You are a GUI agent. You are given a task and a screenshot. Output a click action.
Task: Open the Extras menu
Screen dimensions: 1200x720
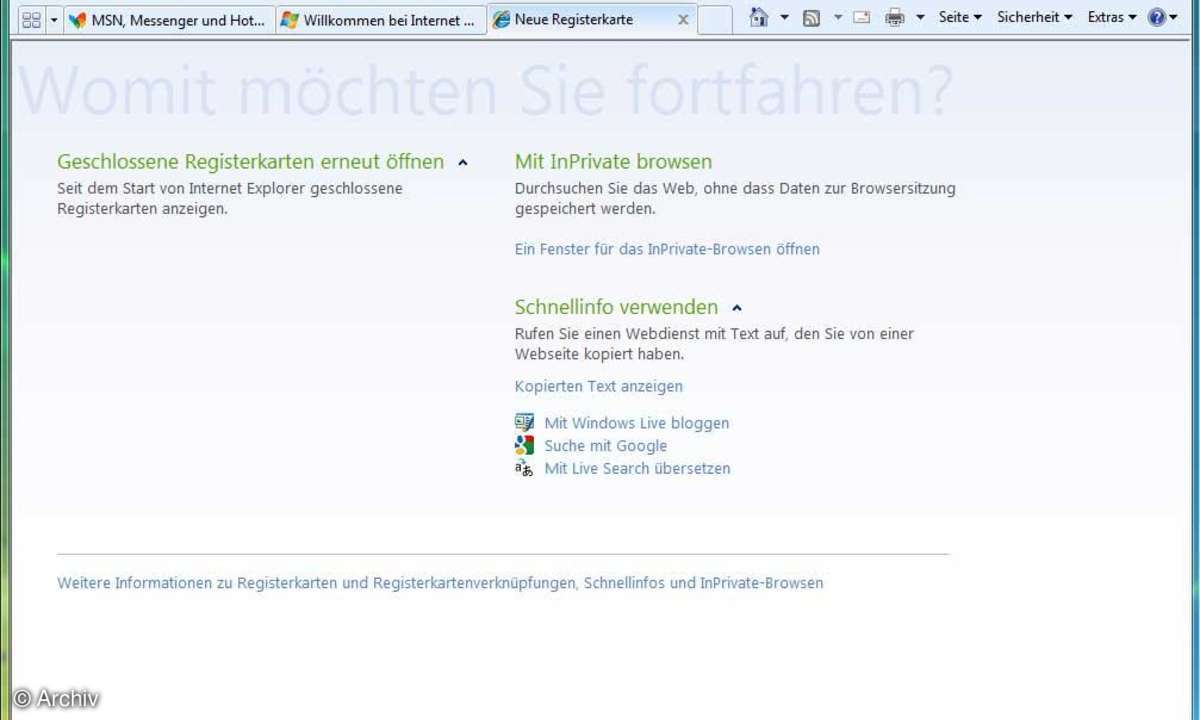[1112, 17]
